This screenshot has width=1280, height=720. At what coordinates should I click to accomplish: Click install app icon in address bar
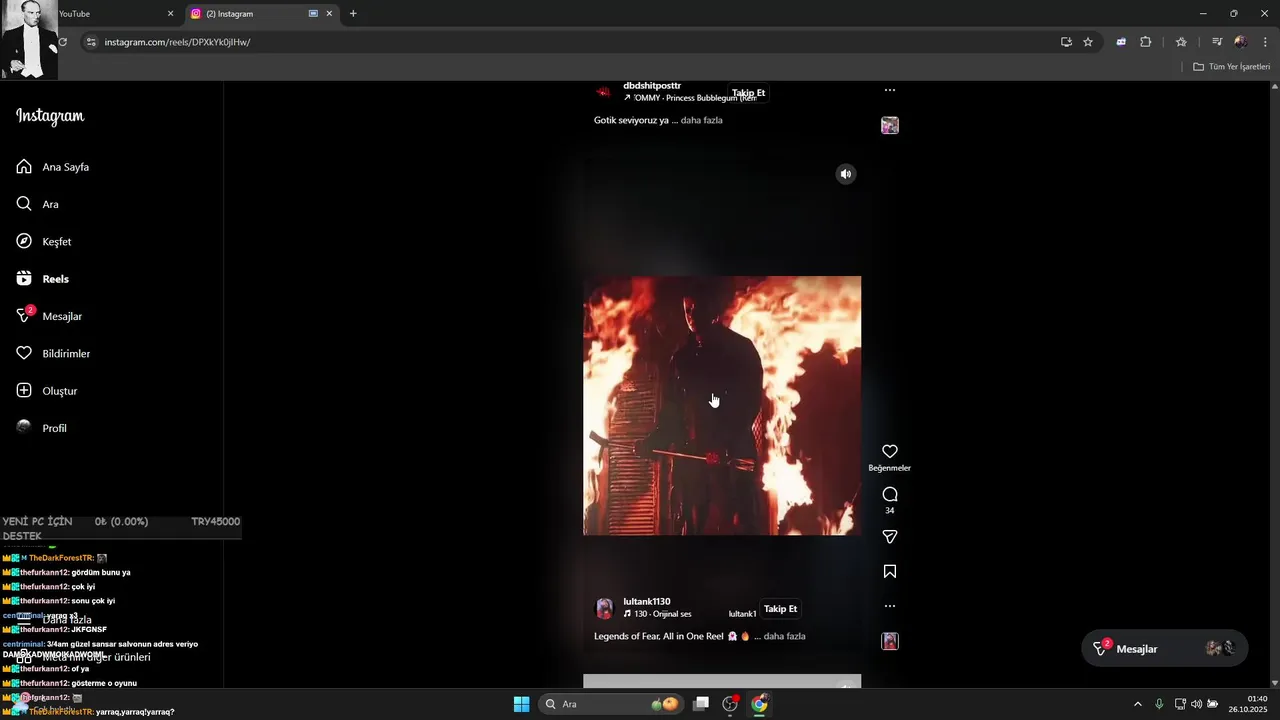pyautogui.click(x=1066, y=42)
